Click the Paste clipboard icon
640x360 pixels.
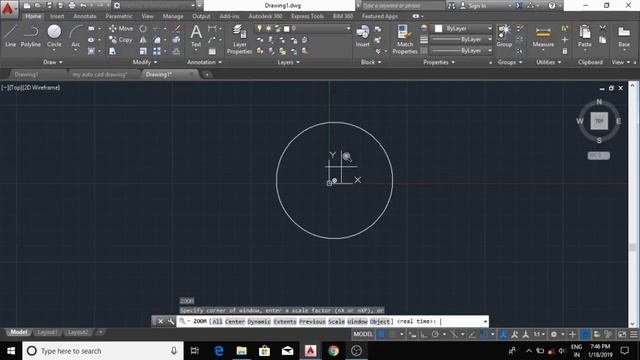pos(584,37)
